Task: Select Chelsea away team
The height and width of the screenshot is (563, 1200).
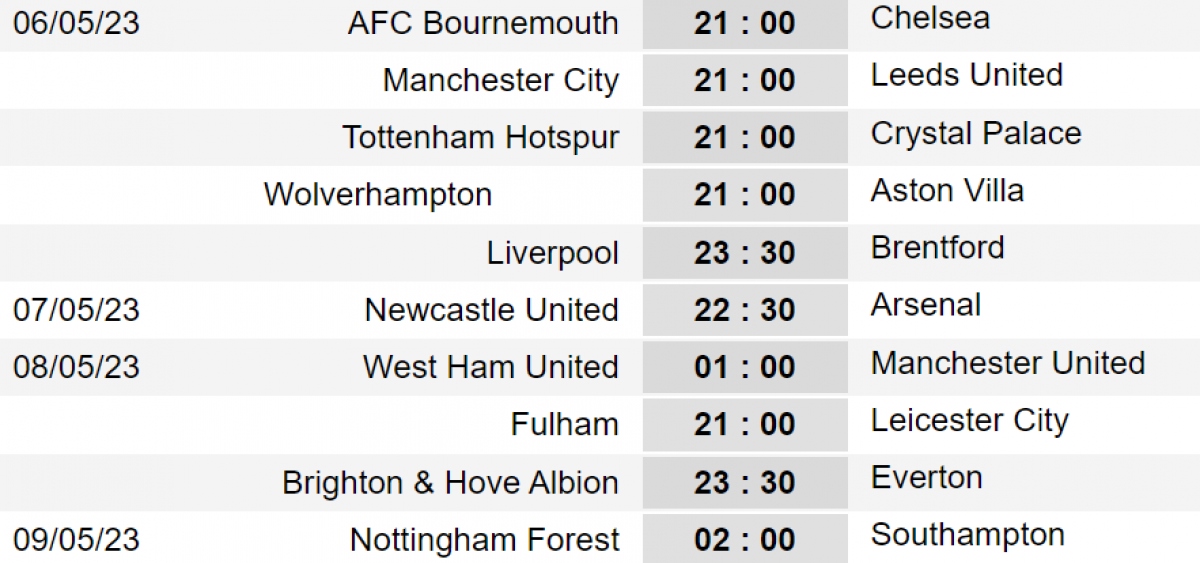Action: point(930,18)
